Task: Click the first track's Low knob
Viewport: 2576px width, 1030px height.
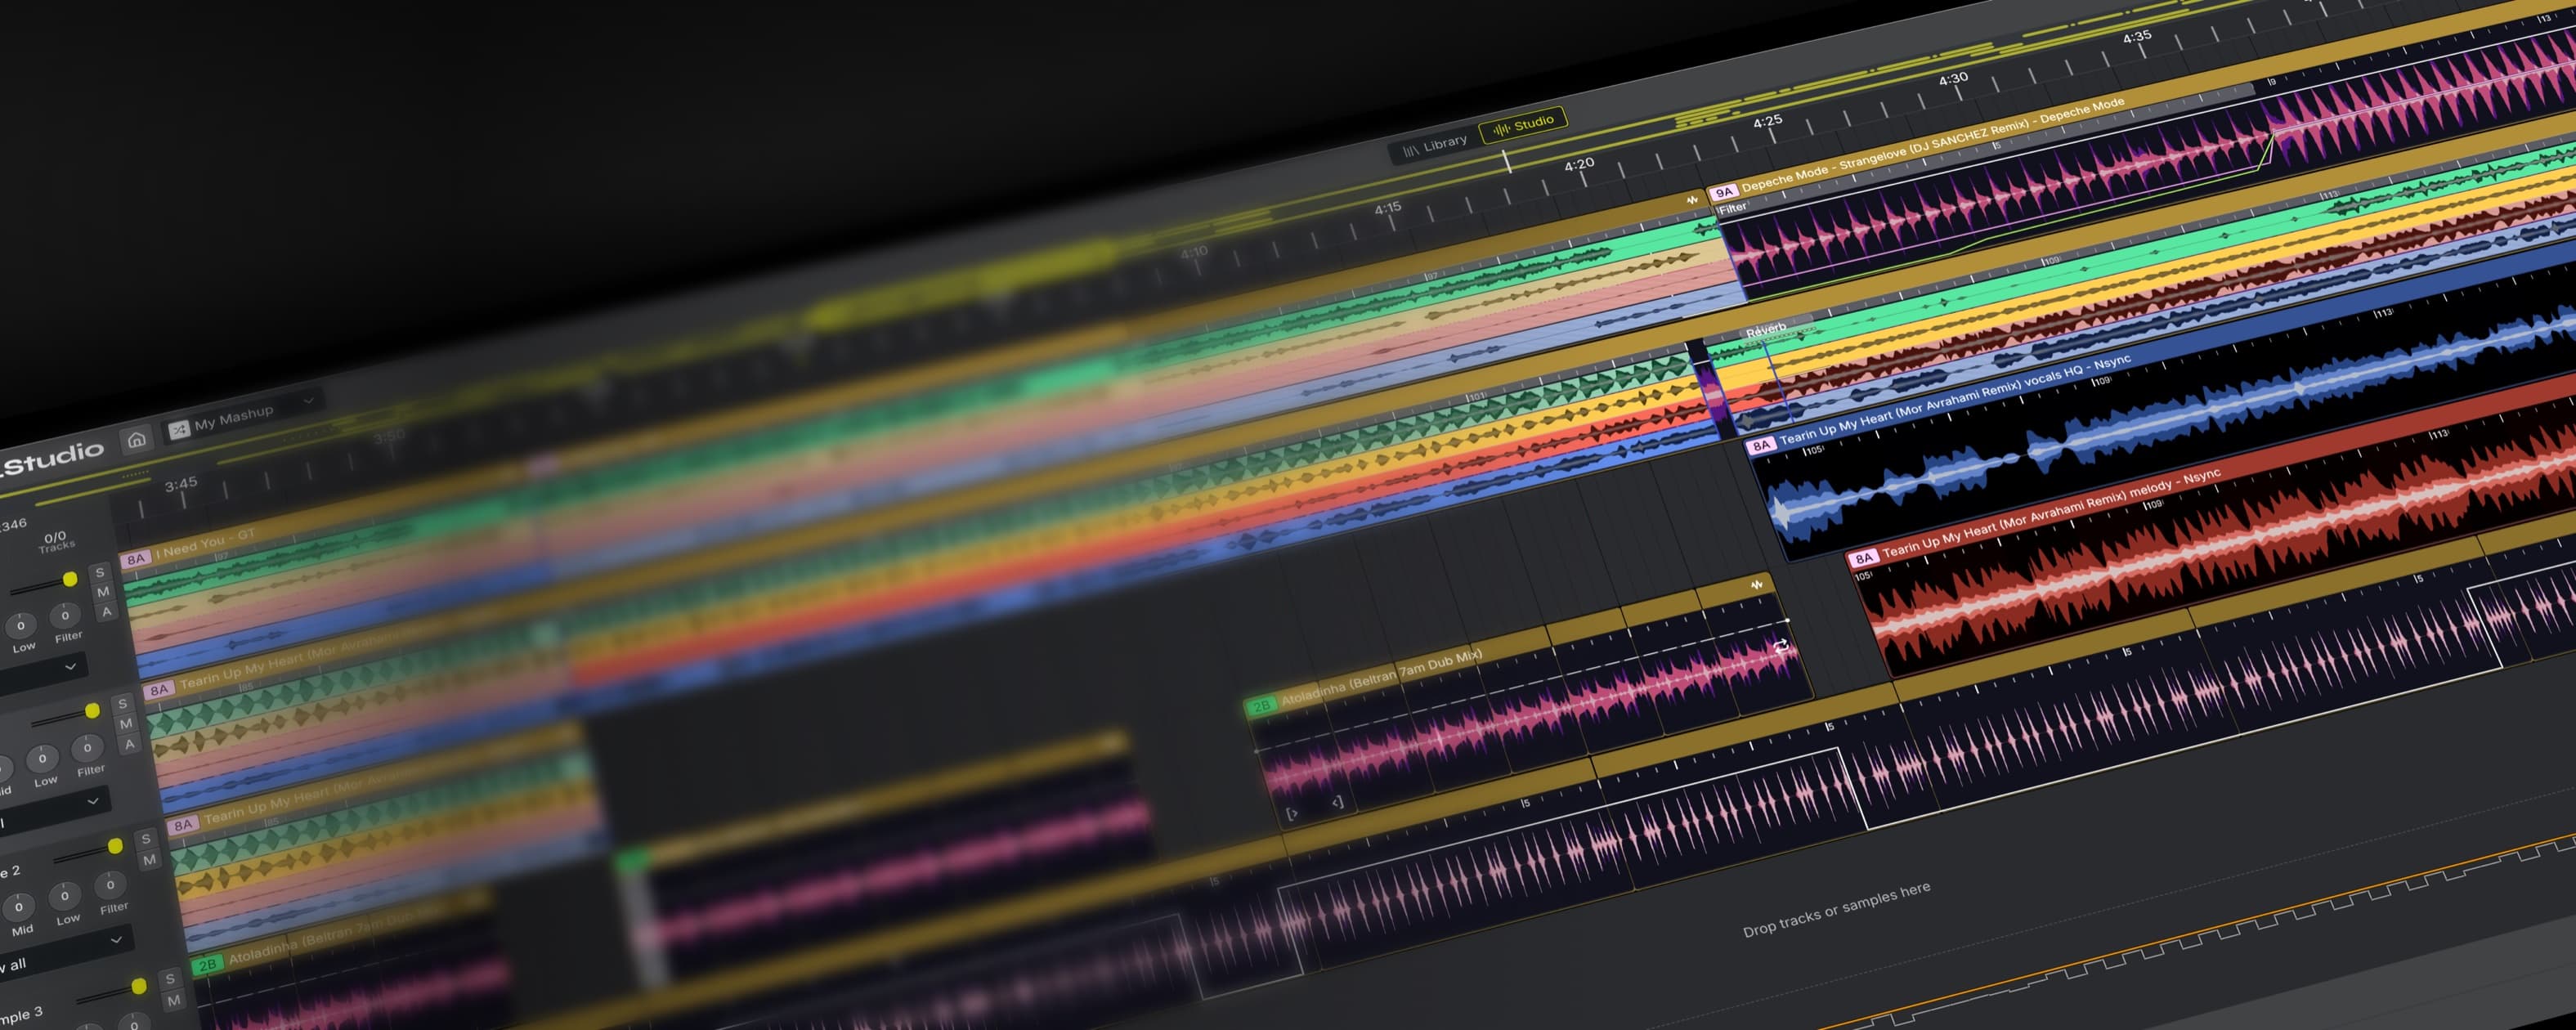Action: [20, 626]
